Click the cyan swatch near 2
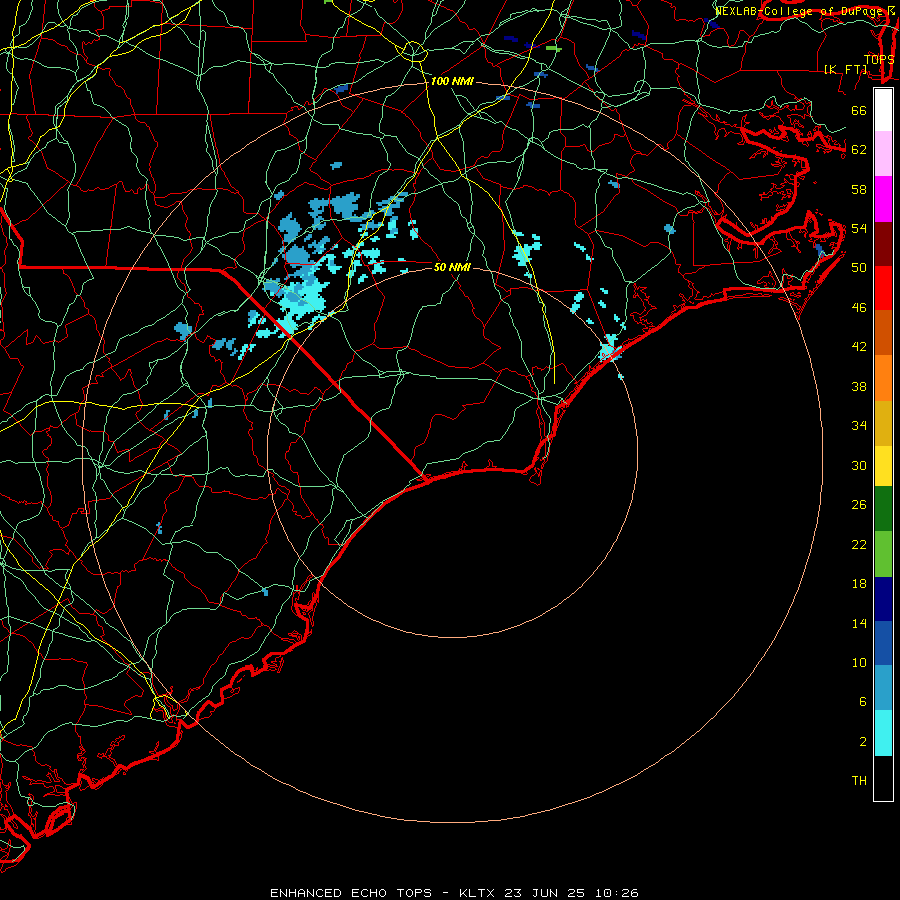The height and width of the screenshot is (900, 900). [x=883, y=733]
